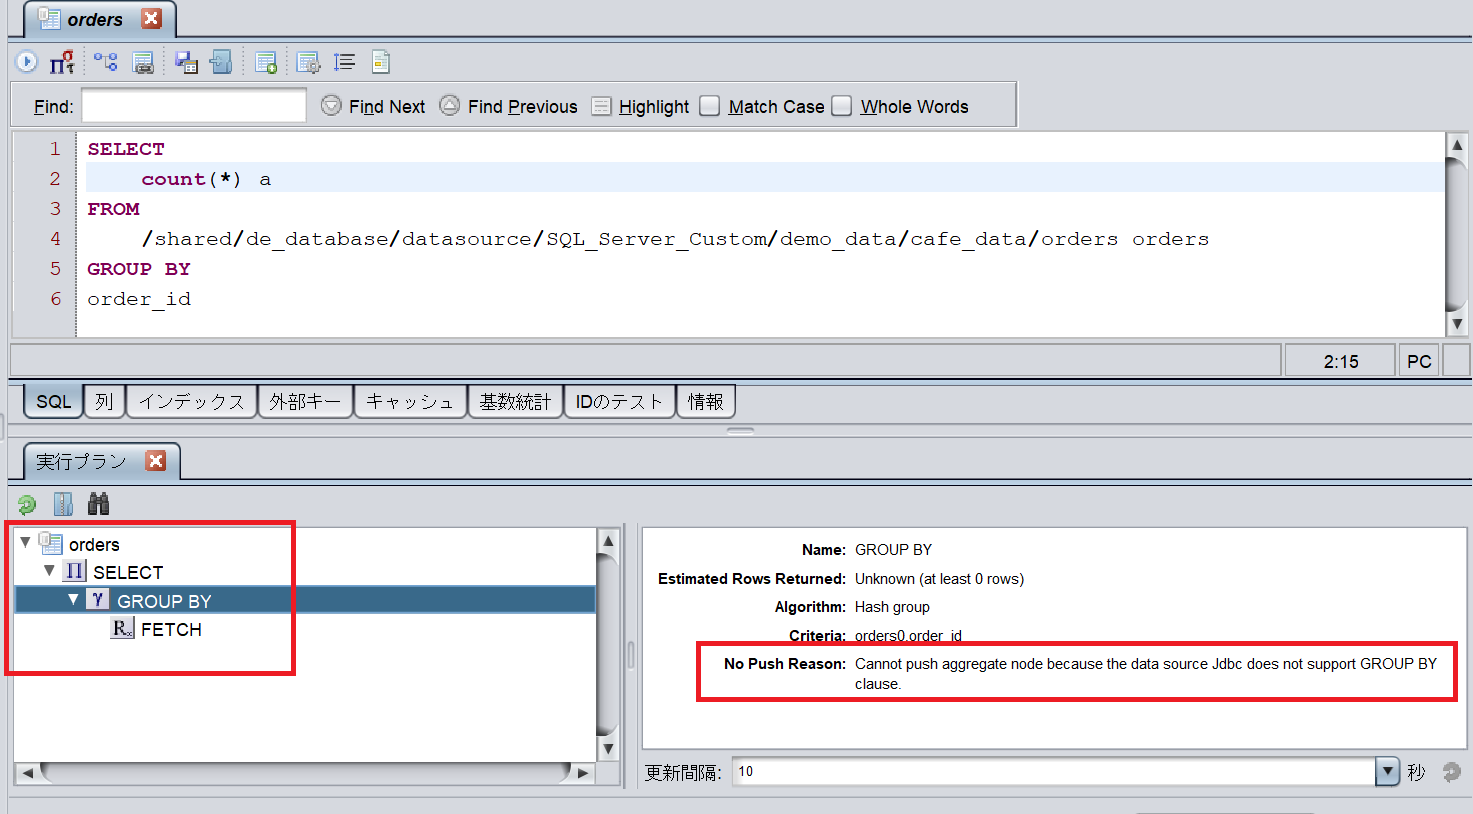The width and height of the screenshot is (1473, 814).
Task: Click the table with green plus icon
Action: pyautogui.click(x=266, y=63)
